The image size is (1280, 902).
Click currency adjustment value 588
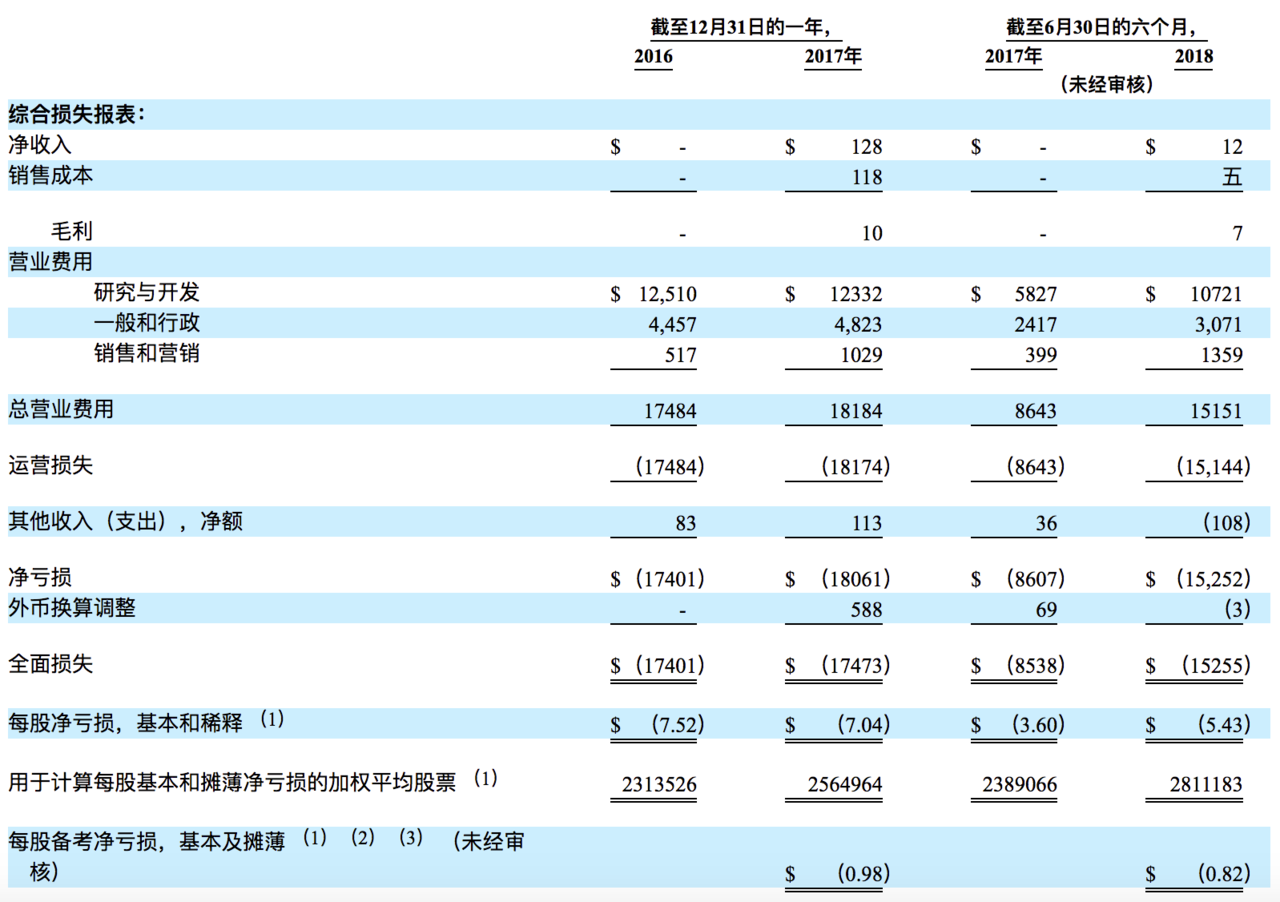tap(867, 609)
